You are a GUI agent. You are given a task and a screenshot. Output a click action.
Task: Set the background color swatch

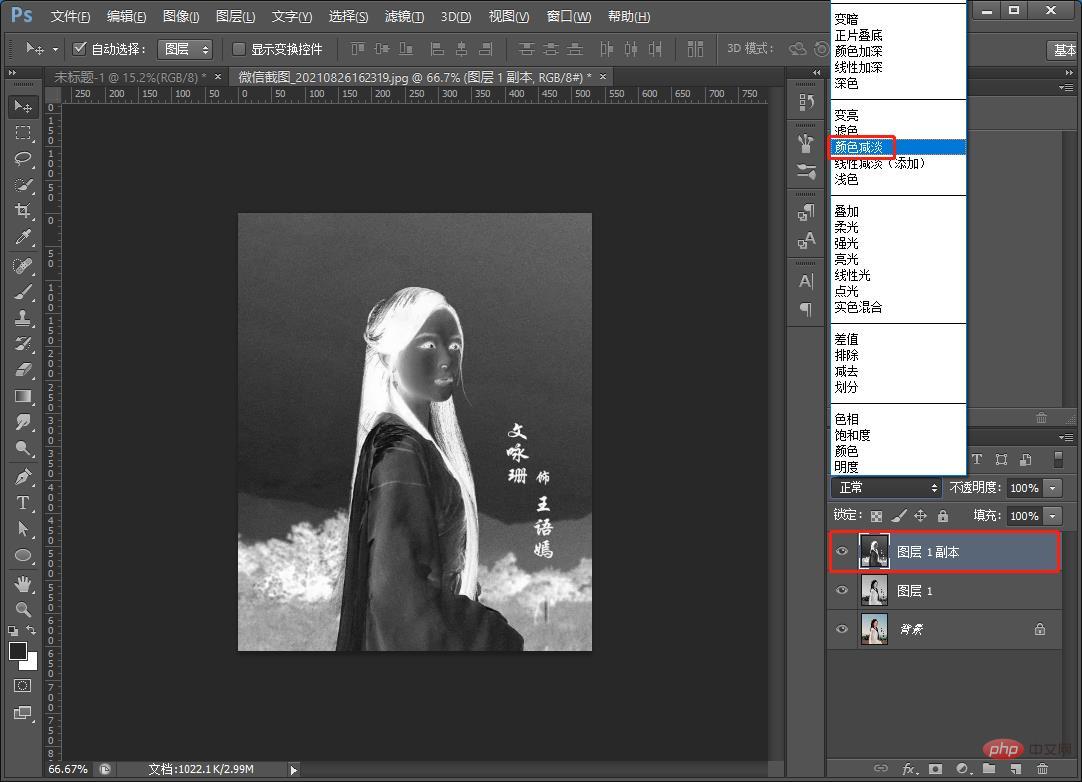31,664
